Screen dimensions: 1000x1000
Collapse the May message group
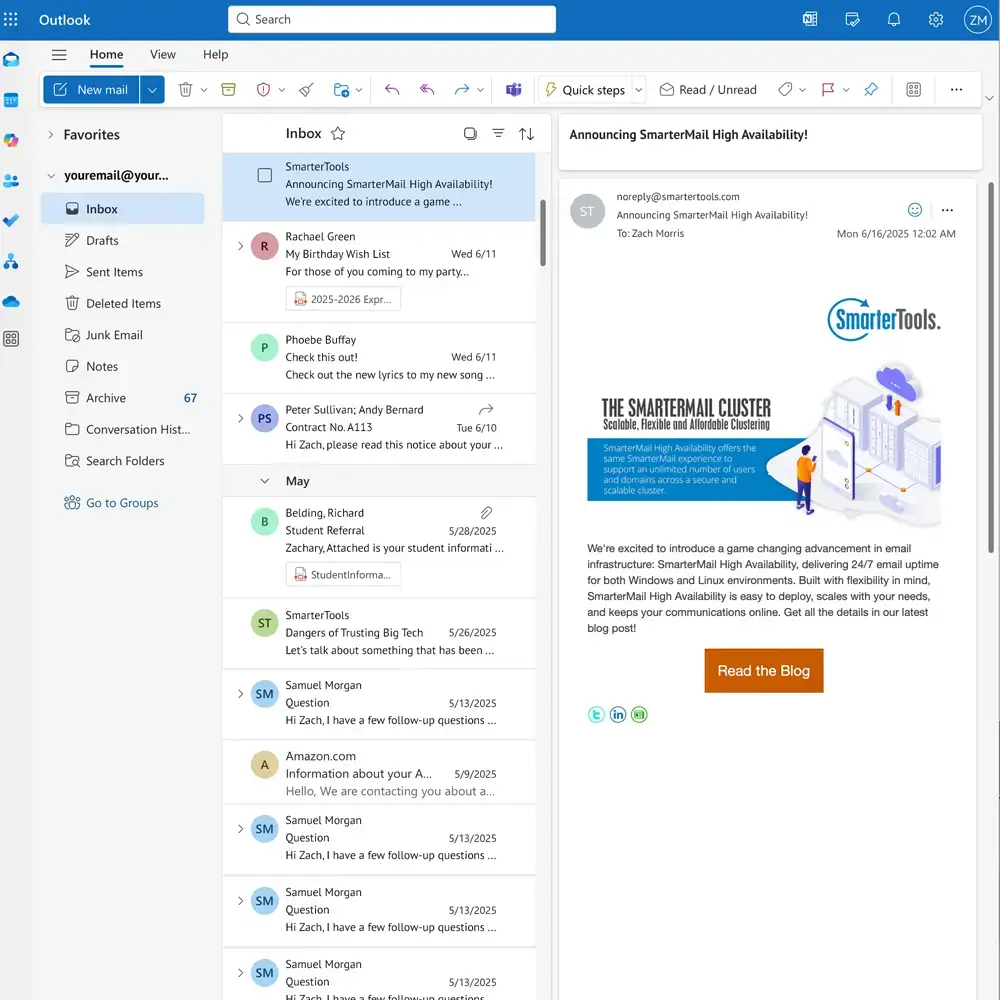(265, 481)
